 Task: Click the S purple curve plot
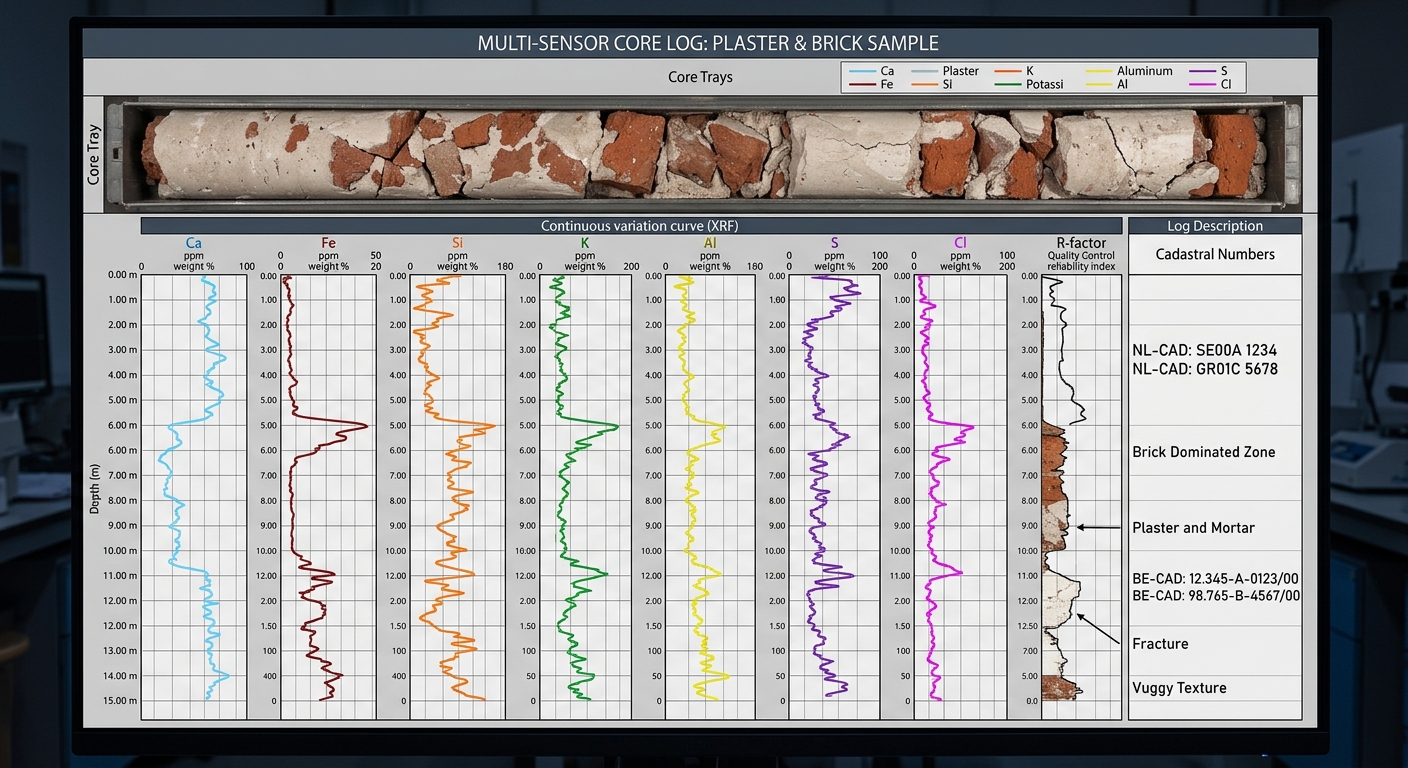pos(833,496)
